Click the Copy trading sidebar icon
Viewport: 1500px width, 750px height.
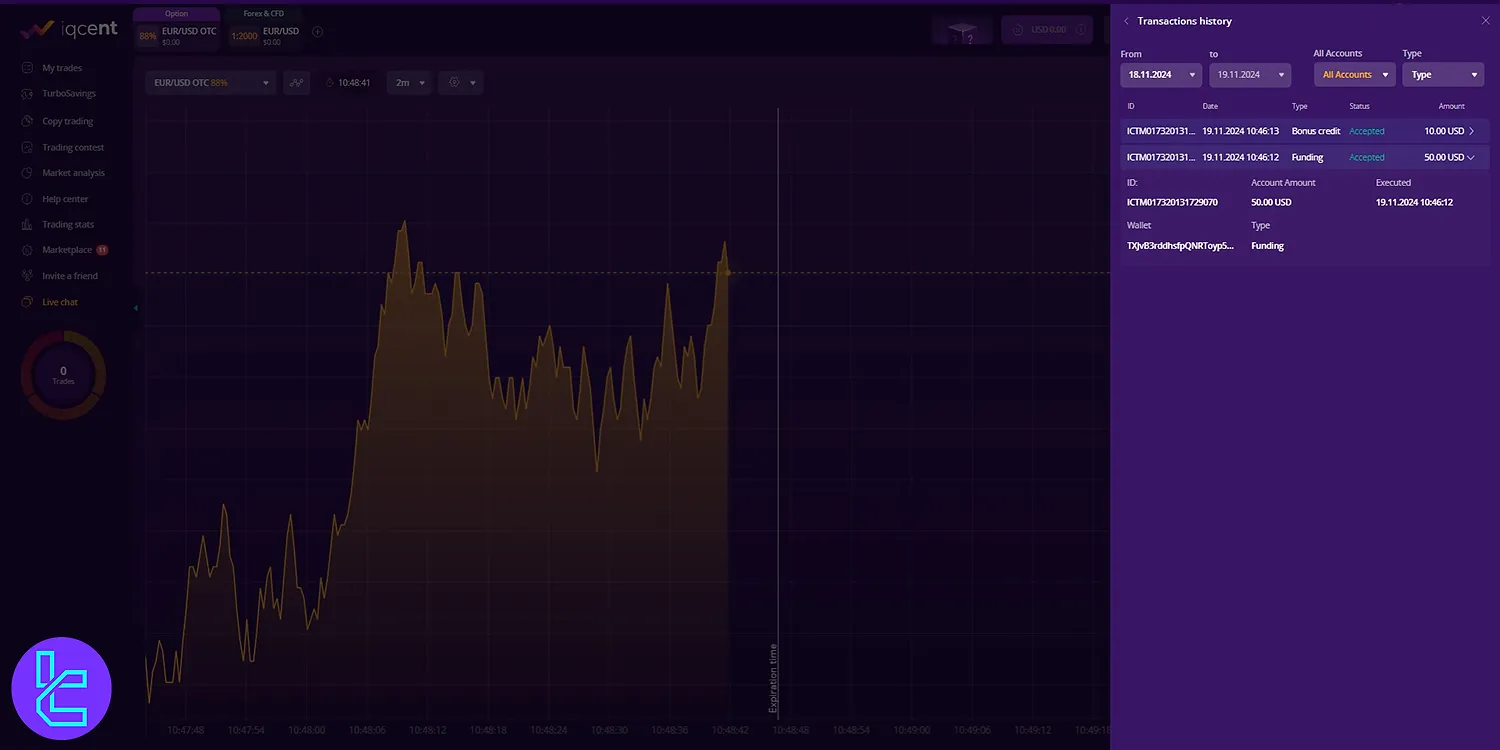pos(27,121)
